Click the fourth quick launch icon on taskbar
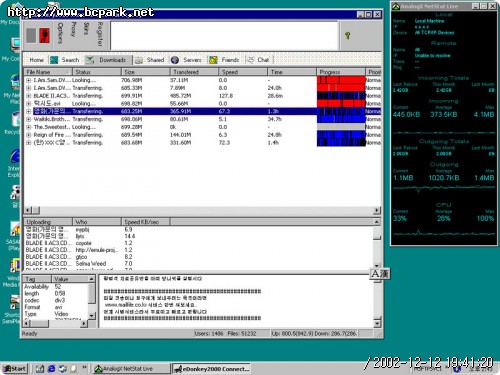This screenshot has width=500, height=375. click(x=73, y=369)
